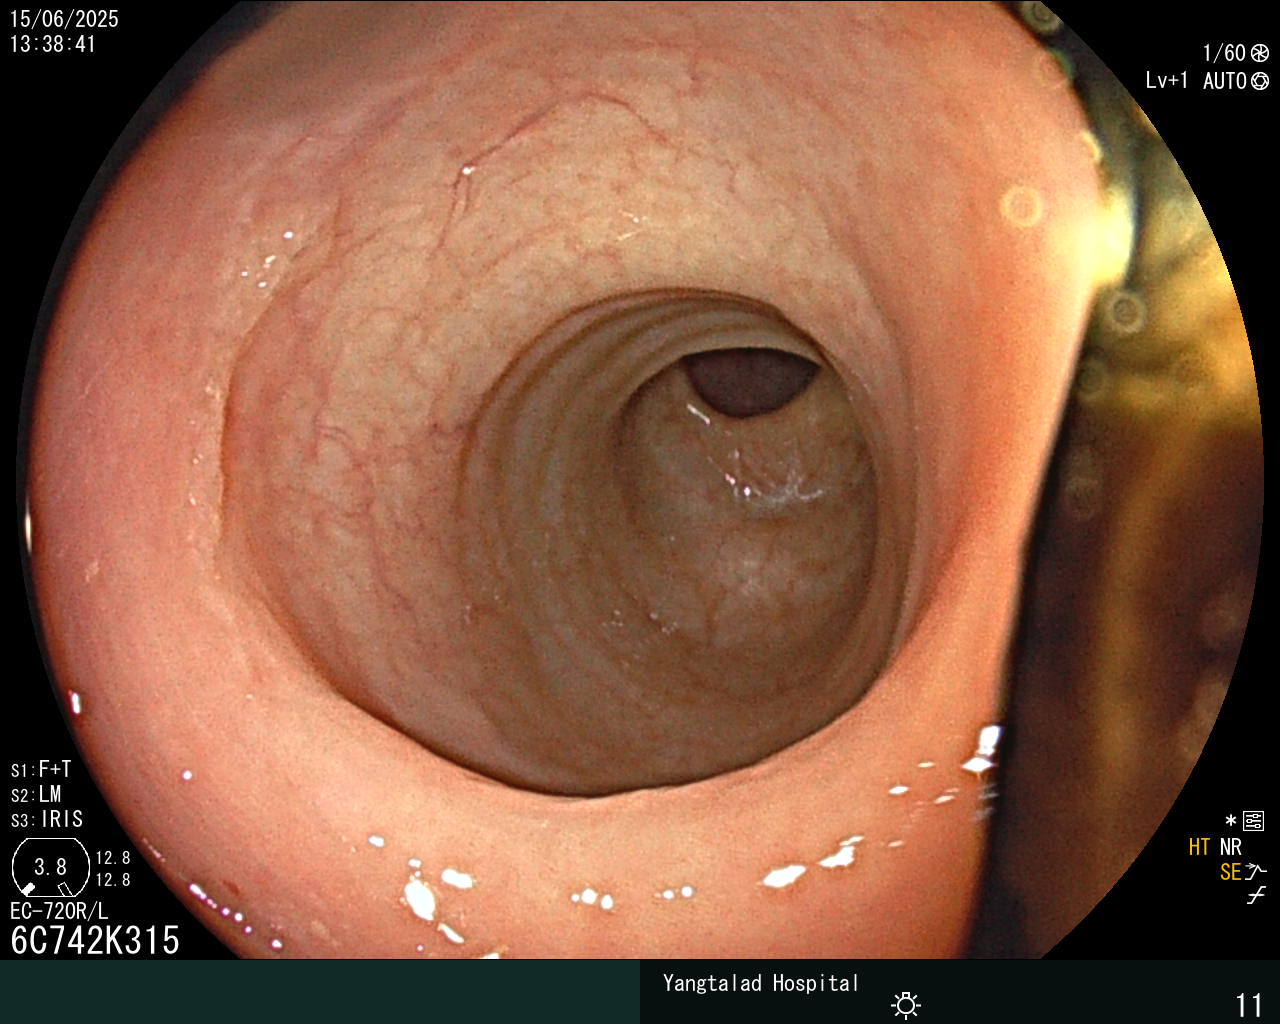
Task: Select the NR noise reduction indicator
Action: [x=1231, y=847]
